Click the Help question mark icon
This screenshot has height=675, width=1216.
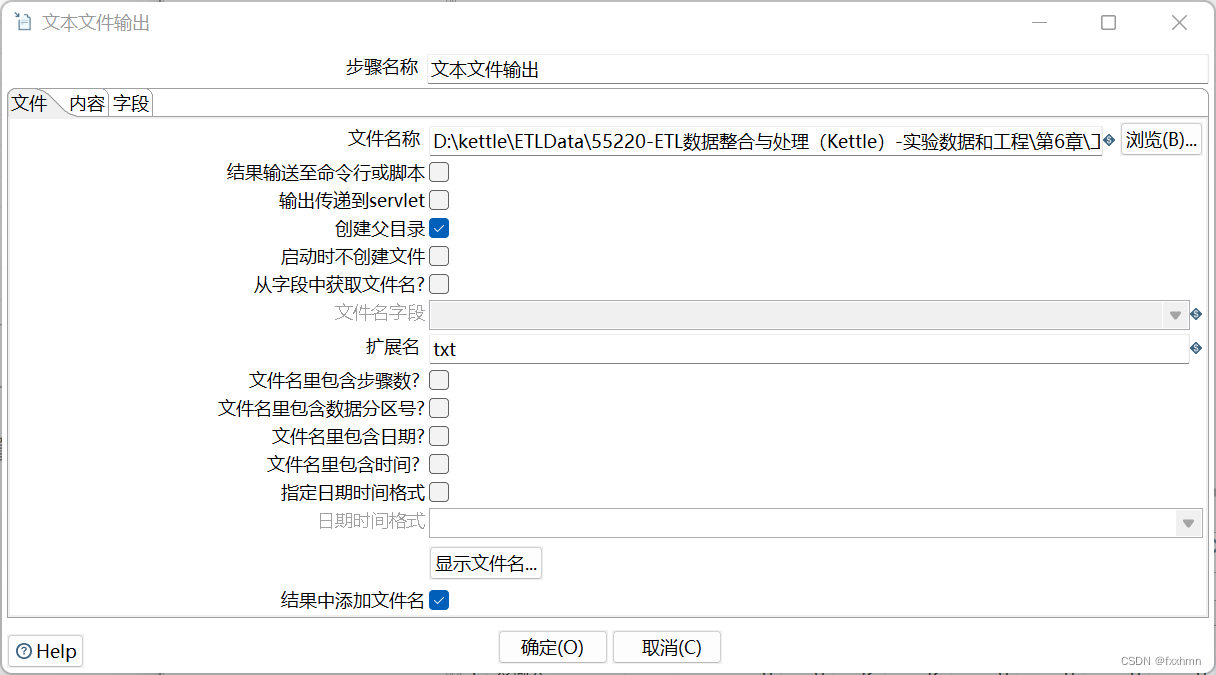click(x=23, y=650)
